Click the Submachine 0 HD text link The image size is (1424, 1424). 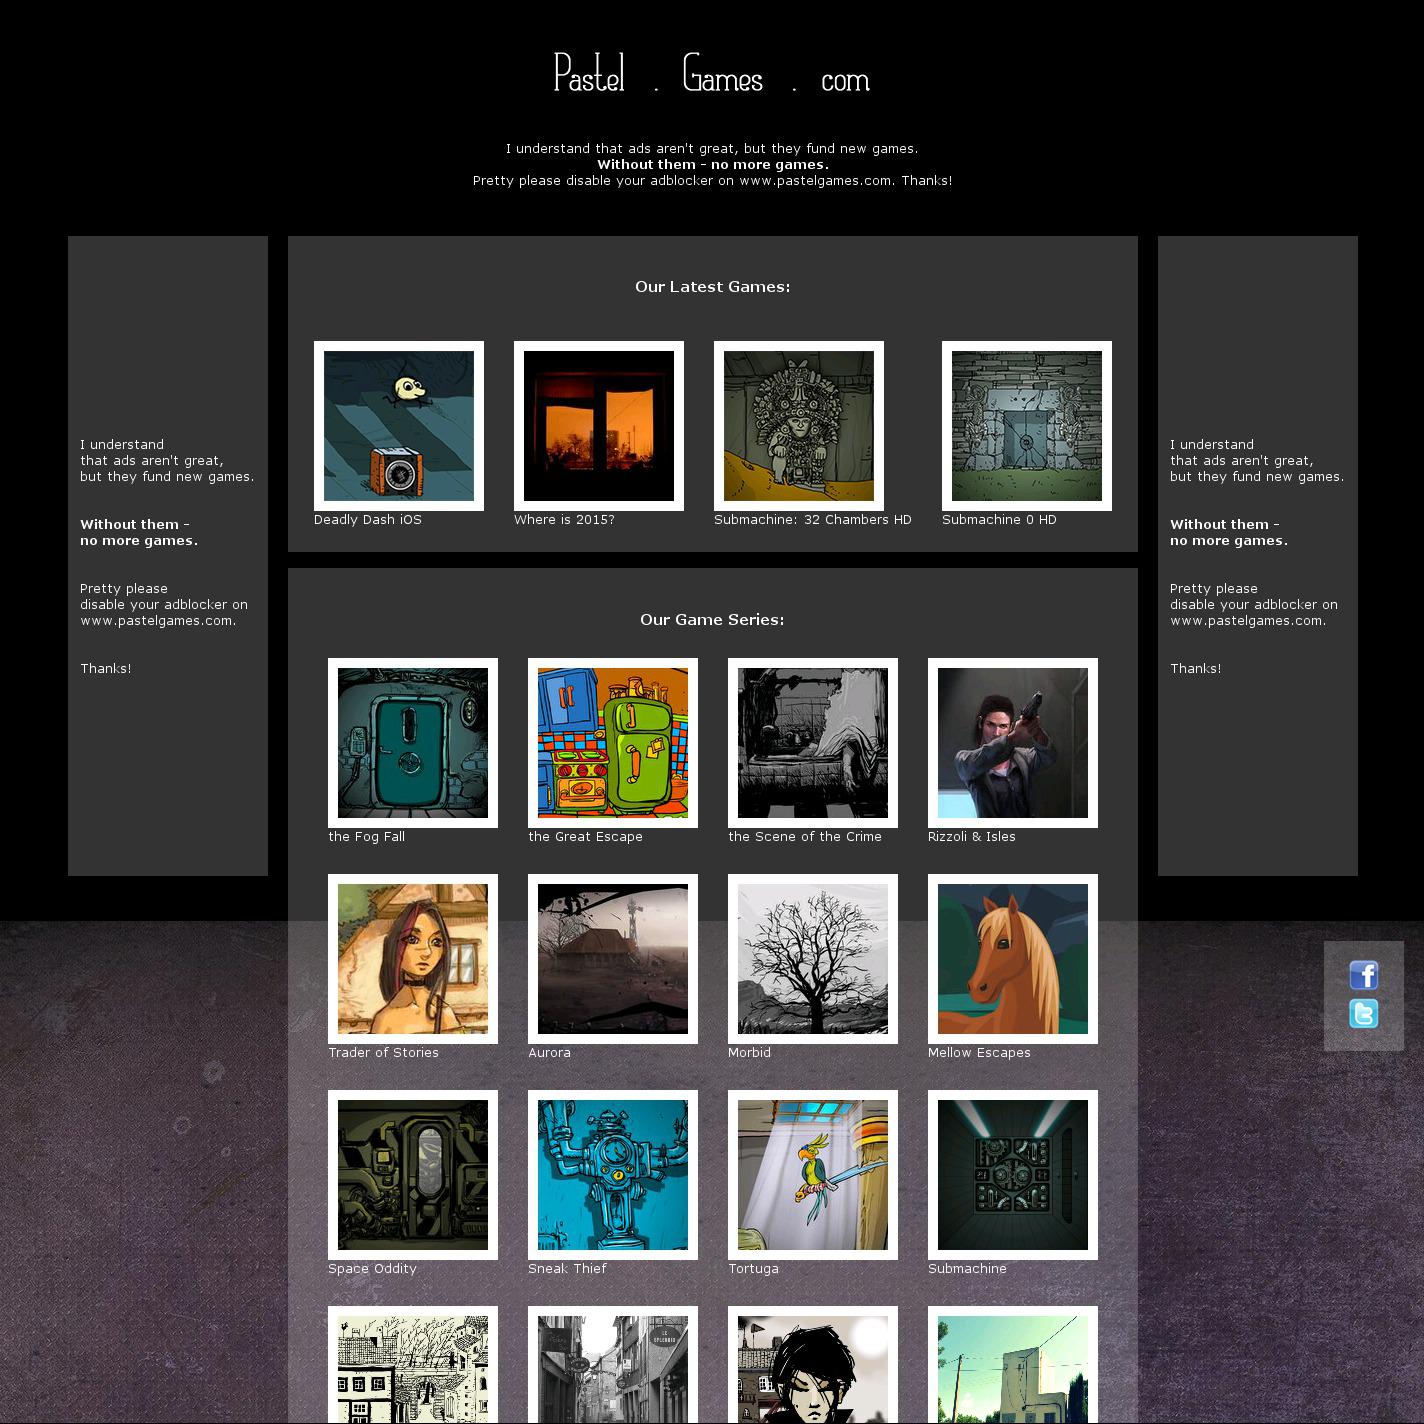(998, 520)
